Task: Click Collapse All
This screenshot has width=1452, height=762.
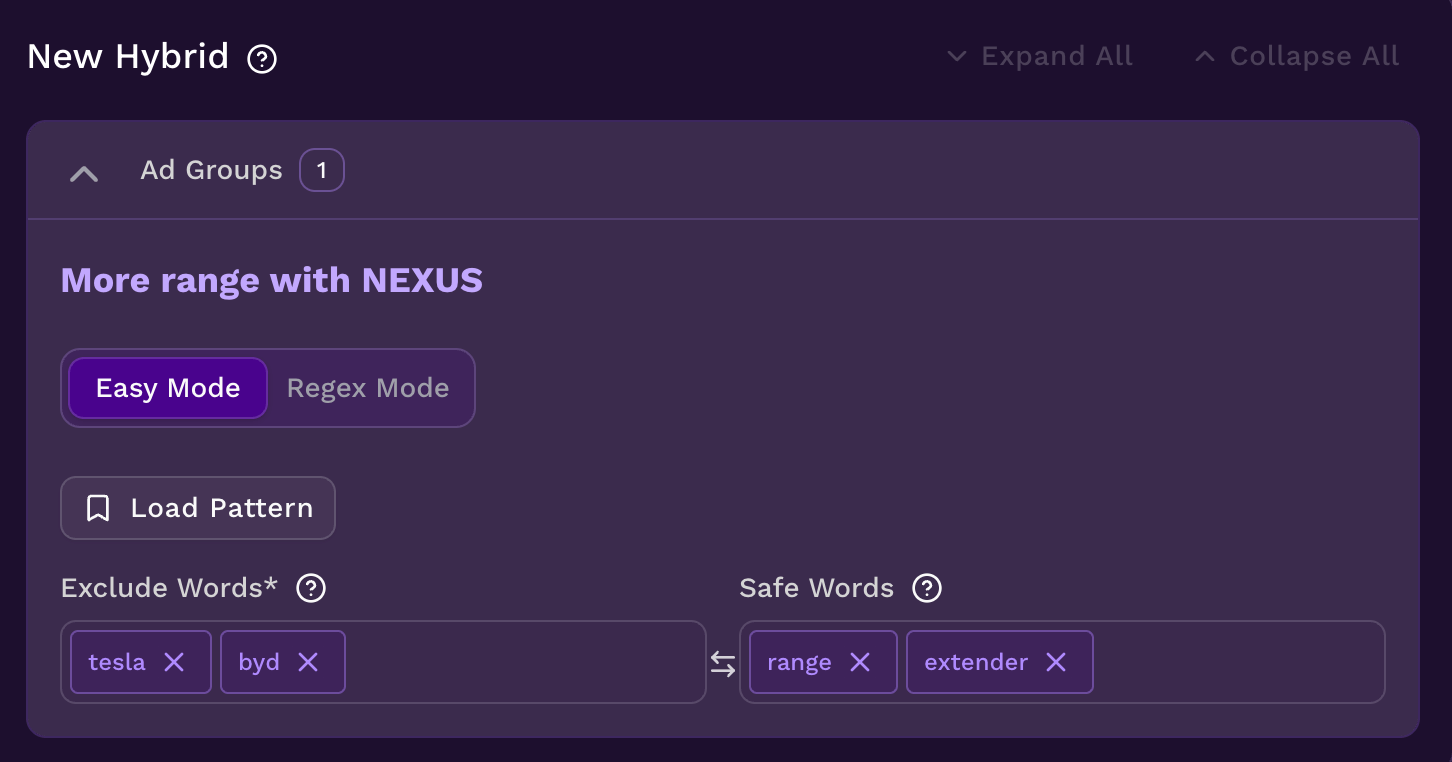Action: click(1297, 56)
